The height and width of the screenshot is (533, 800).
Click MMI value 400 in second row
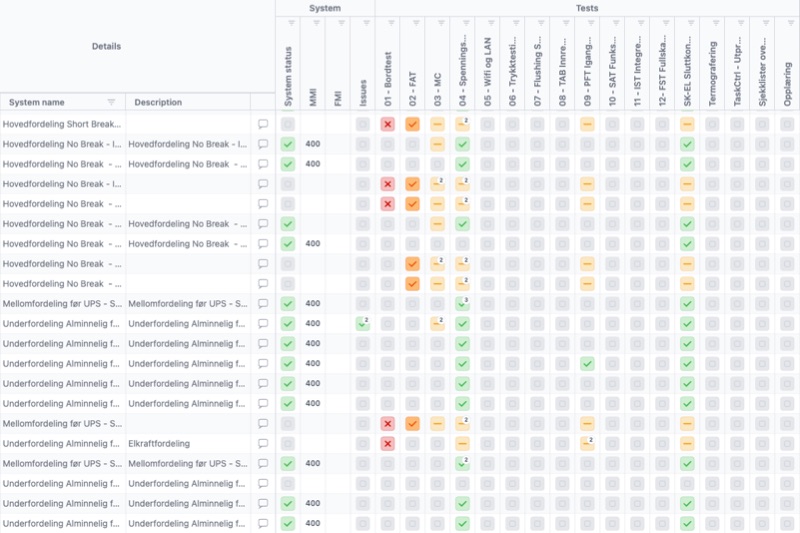coord(313,144)
